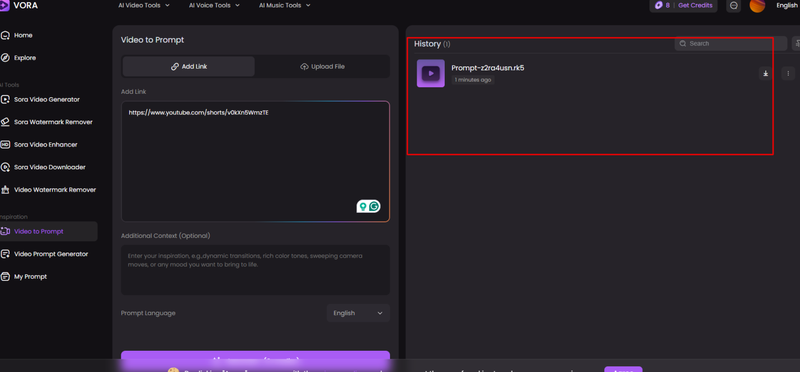Click the Video Prompt Generator icon
The width and height of the screenshot is (800, 372).
click(x=5, y=254)
